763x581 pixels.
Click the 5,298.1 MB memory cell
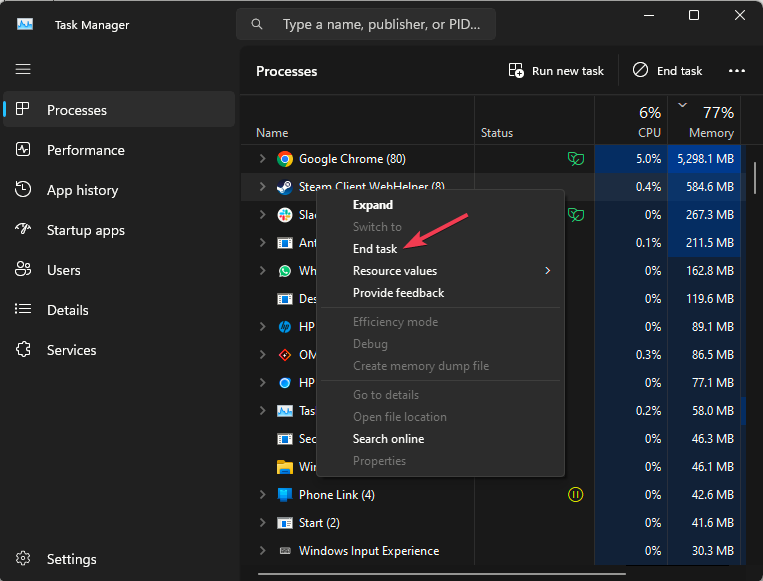pos(705,159)
